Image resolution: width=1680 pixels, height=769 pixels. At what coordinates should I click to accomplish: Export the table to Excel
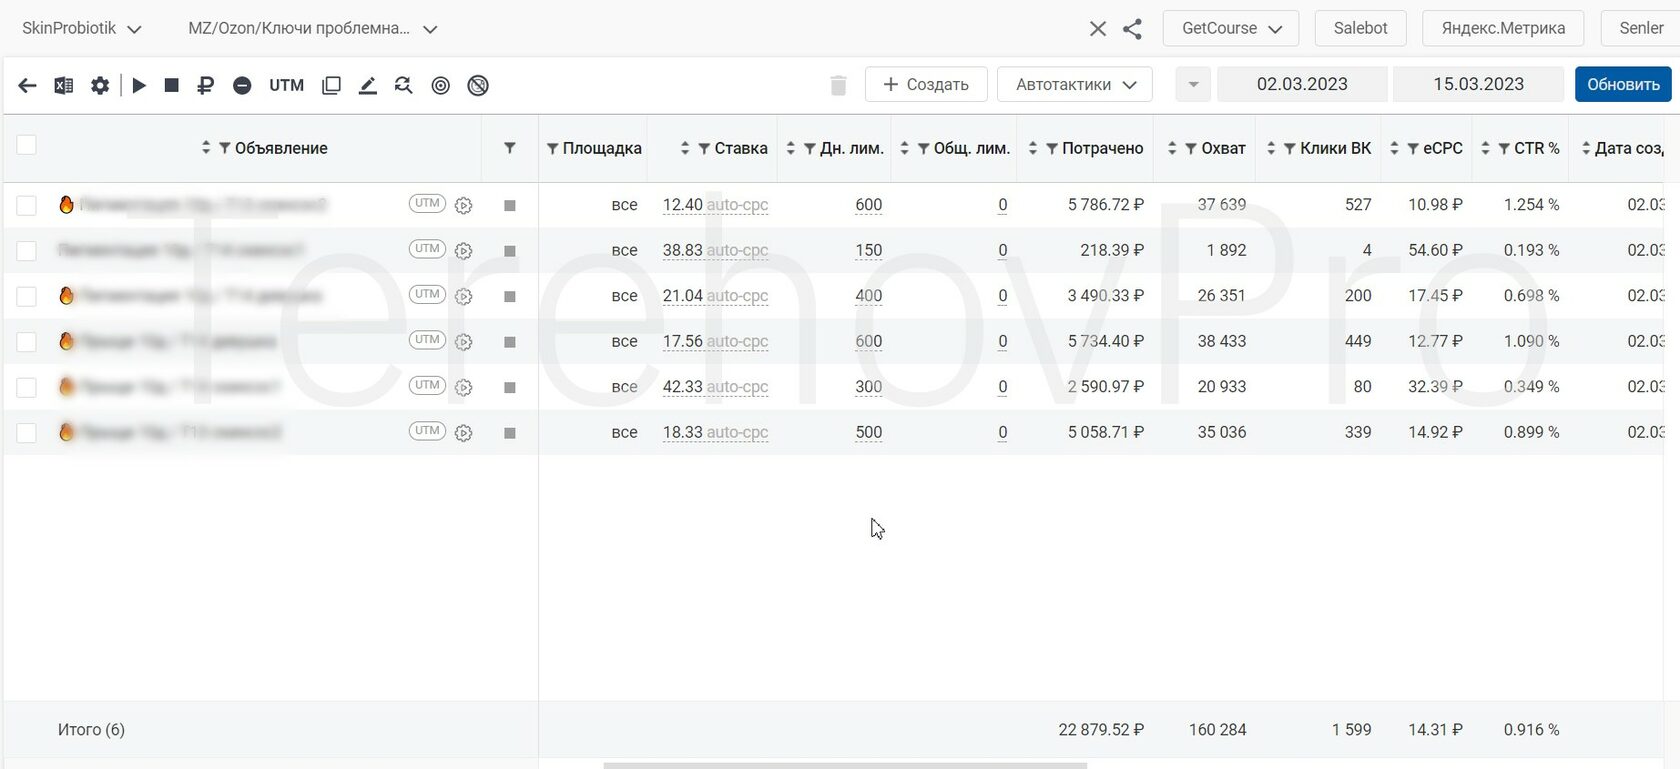[x=63, y=86]
